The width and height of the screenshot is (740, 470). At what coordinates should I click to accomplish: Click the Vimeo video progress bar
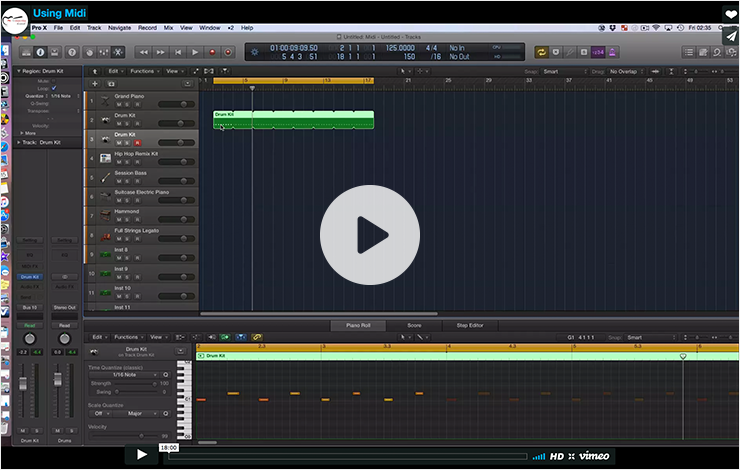pyautogui.click(x=347, y=456)
